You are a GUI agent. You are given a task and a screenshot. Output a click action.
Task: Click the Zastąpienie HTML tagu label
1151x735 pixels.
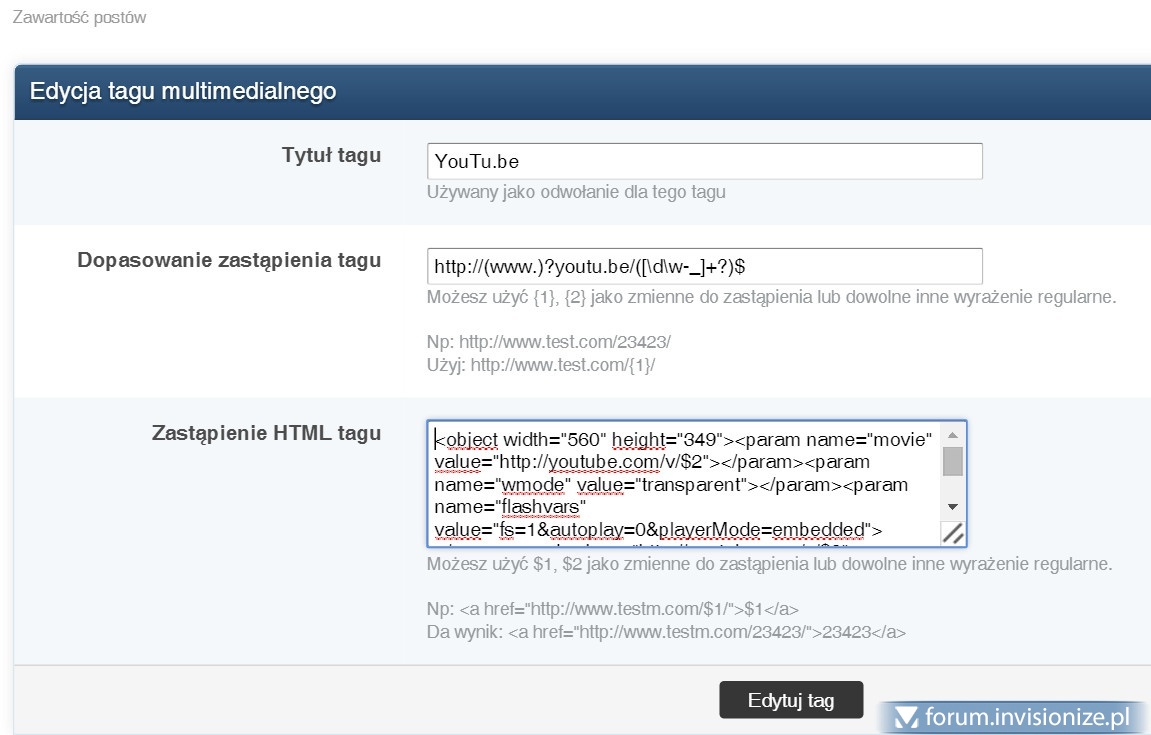pos(266,433)
